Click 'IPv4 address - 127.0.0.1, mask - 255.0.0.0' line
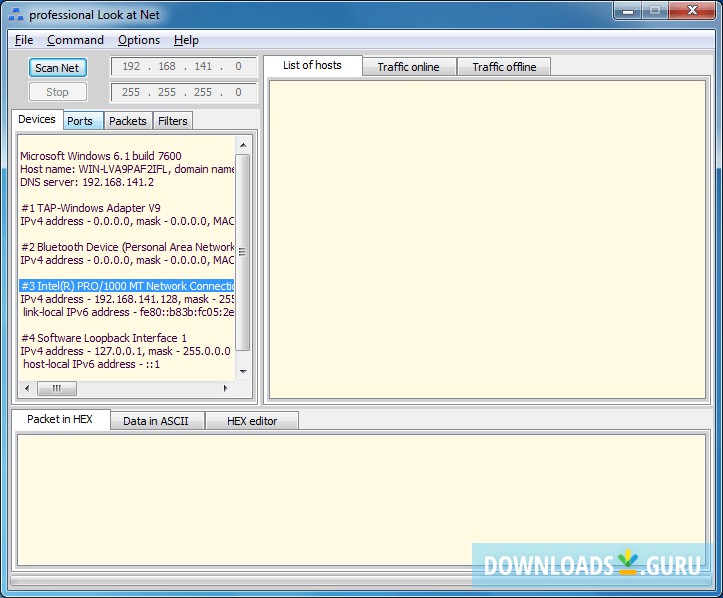This screenshot has width=723, height=598. point(125,351)
